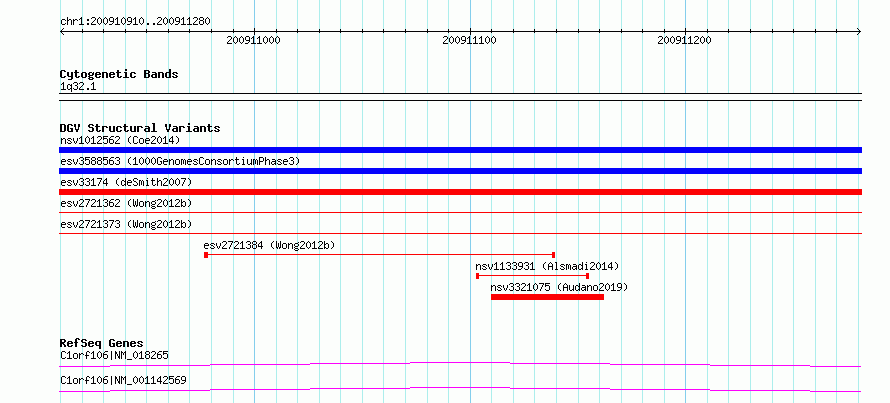Click the ruler's right arrowhead
890x403 pixels.
pyautogui.click(x=859, y=31)
